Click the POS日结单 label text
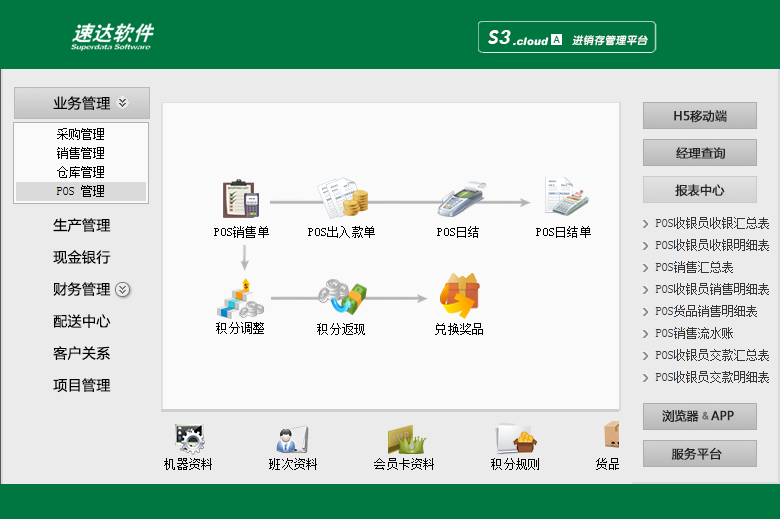The height and width of the screenshot is (519, 780). coord(564,232)
